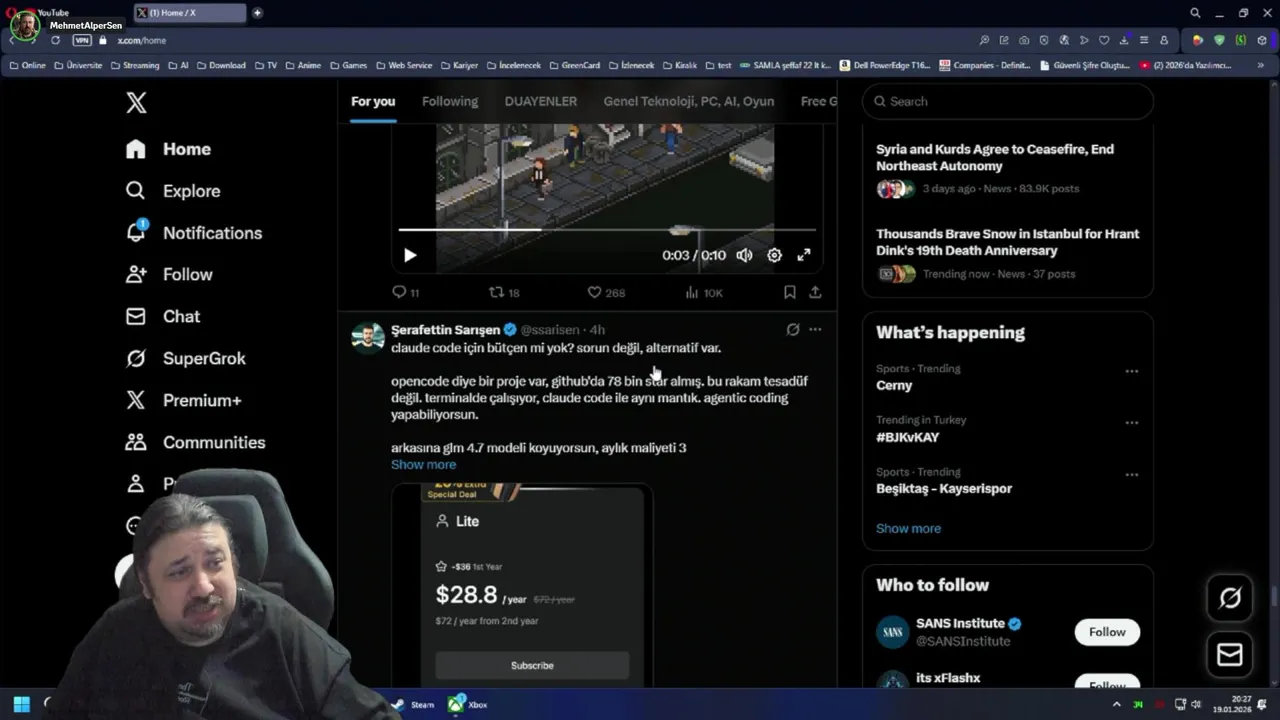Image resolution: width=1280 pixels, height=720 pixels.
Task: Open the GreenCard bookmarks folder
Action: pos(574,65)
